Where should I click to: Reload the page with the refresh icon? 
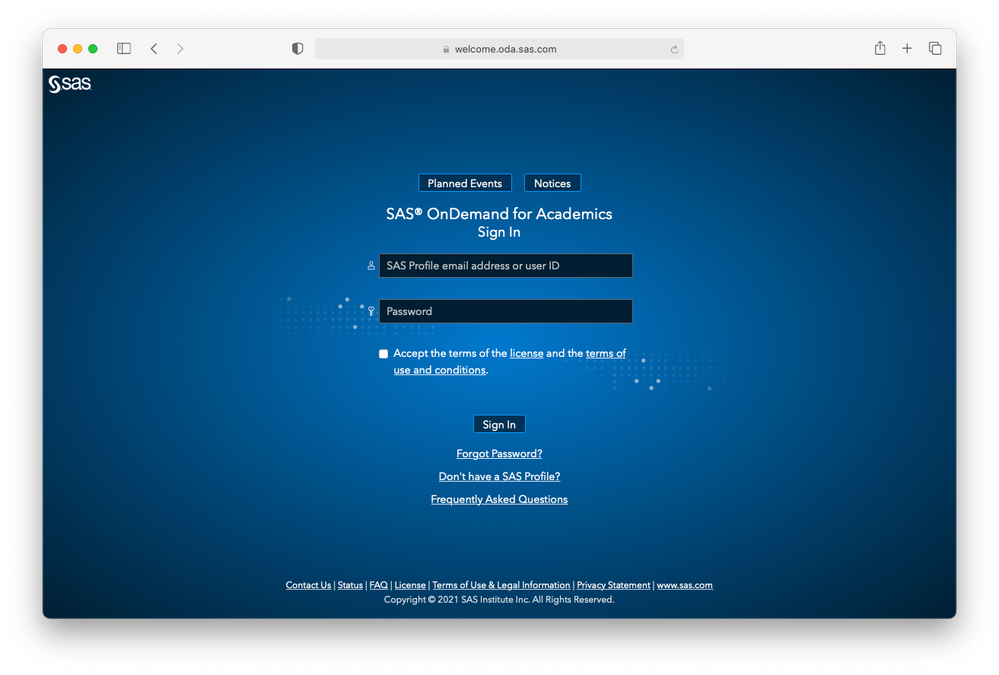[674, 49]
